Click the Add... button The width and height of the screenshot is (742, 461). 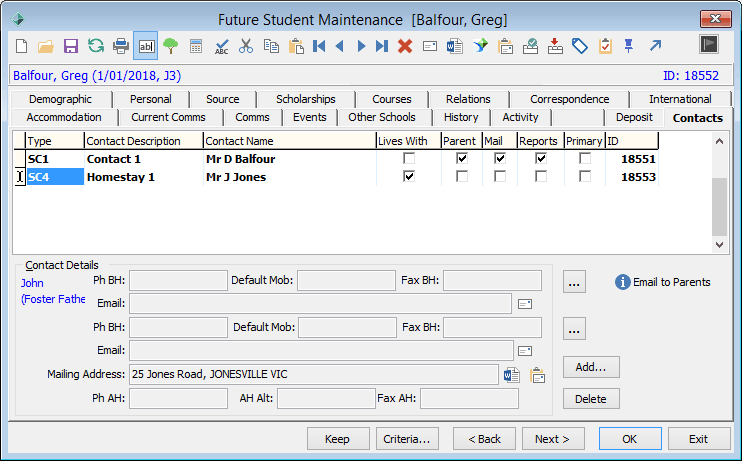591,367
